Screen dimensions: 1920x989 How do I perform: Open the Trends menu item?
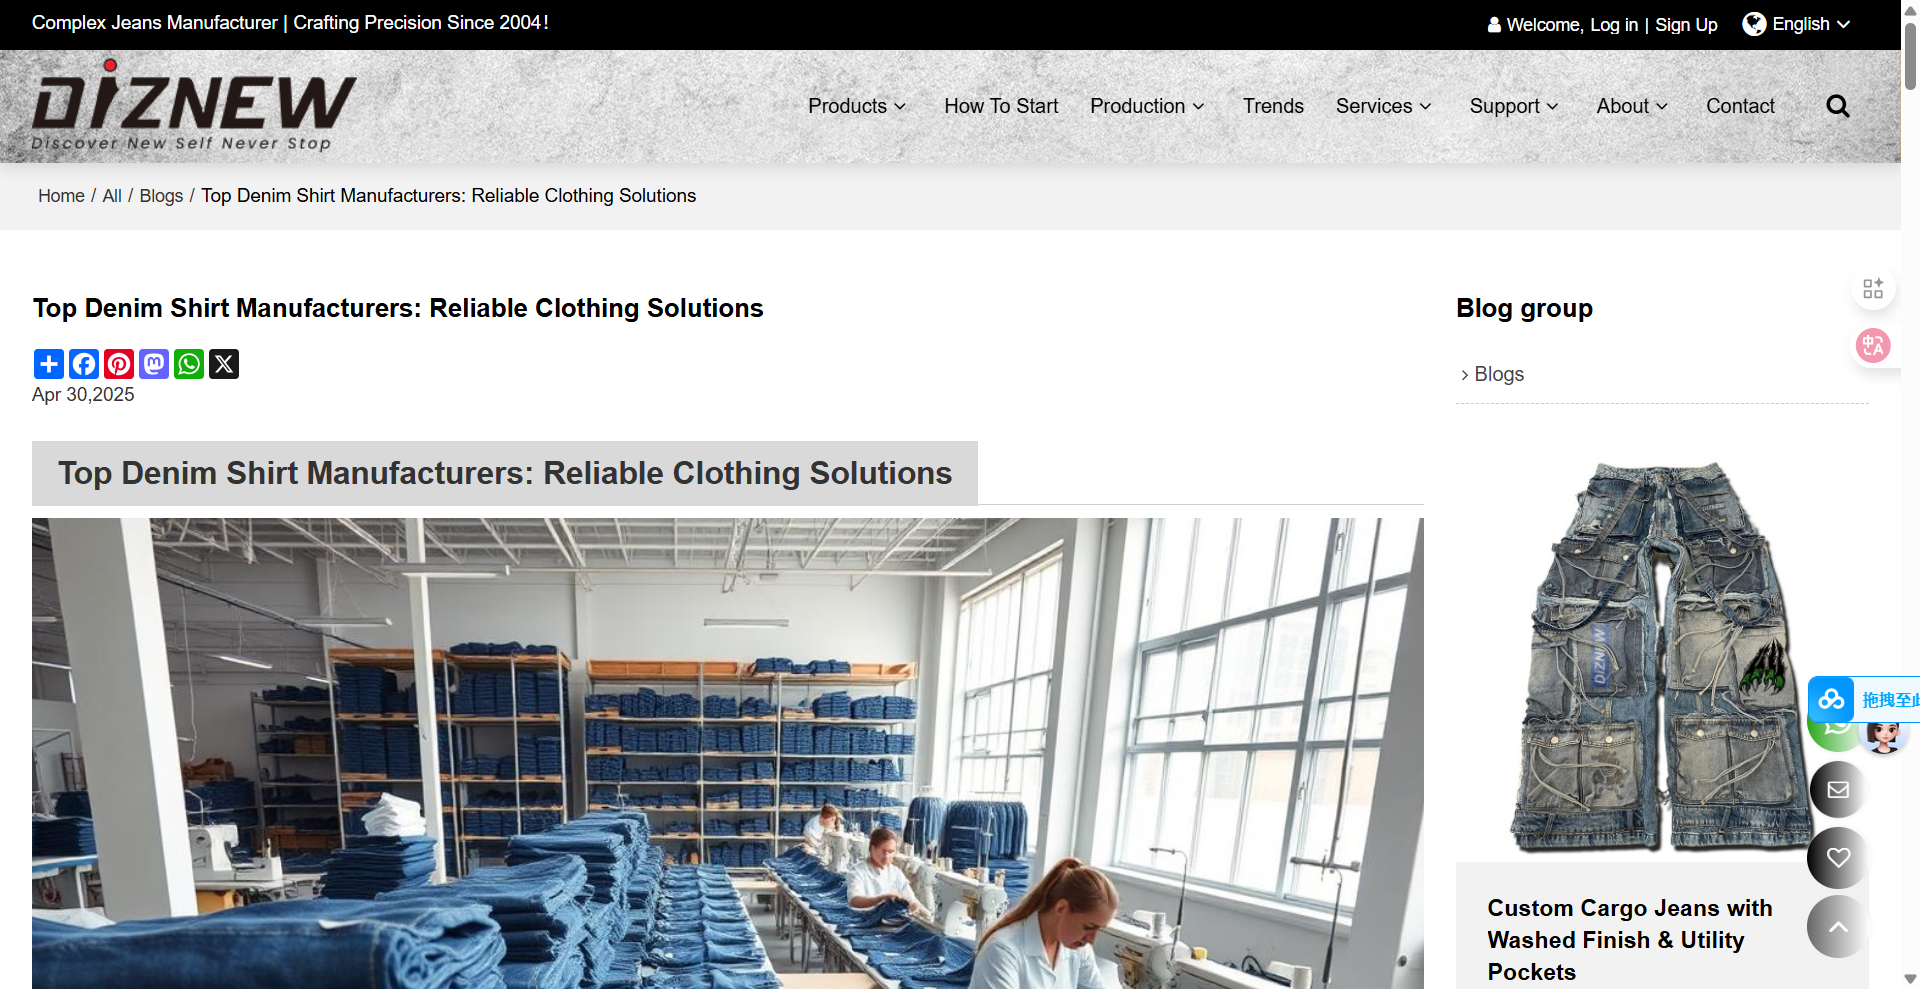1273,106
